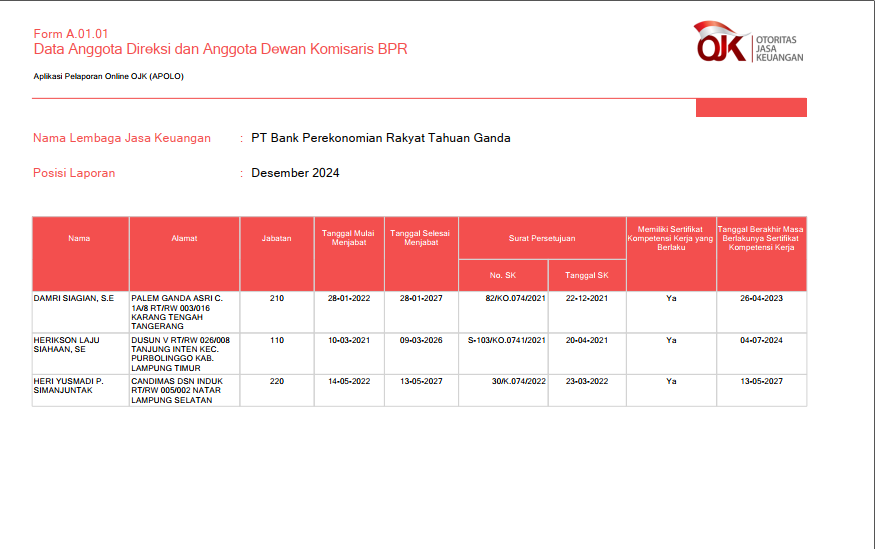The image size is (875, 549).
Task: Select the No. SK sub-header
Action: 502,275
